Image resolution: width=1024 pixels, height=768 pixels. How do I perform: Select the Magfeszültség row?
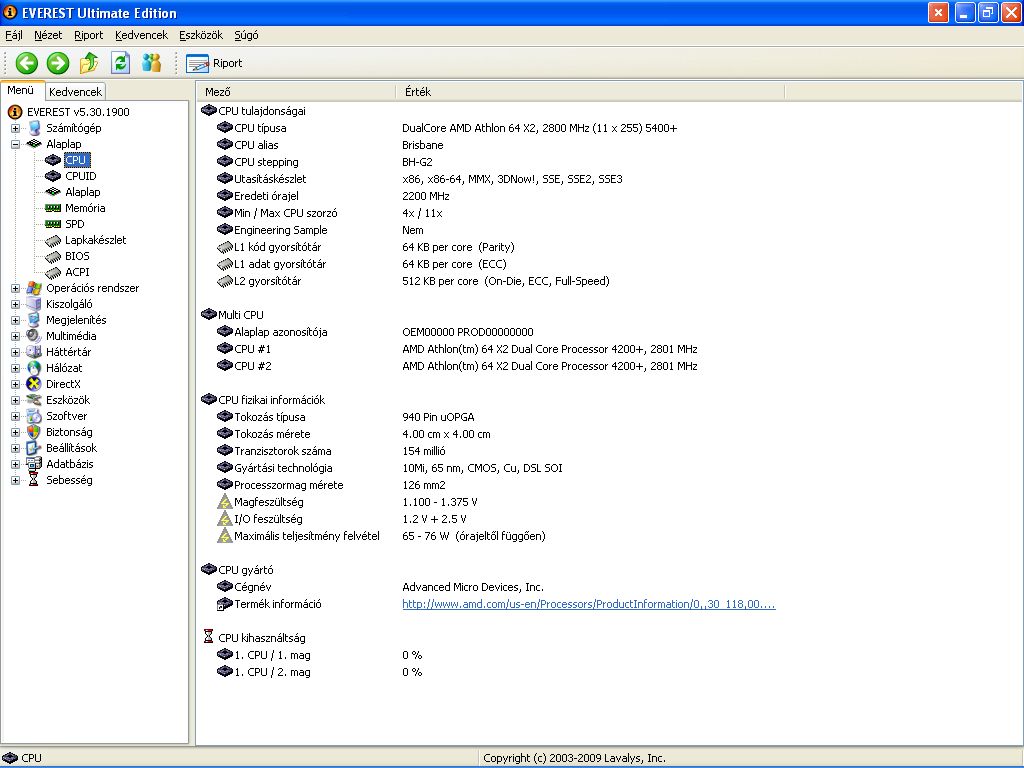pyautogui.click(x=347, y=502)
